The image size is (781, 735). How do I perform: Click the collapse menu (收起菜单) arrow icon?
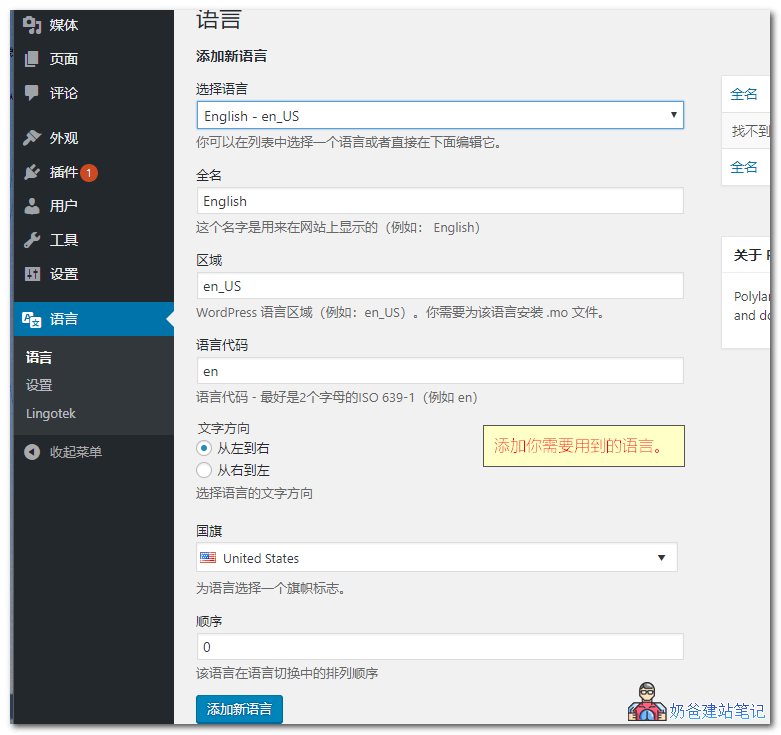pyautogui.click(x=32, y=452)
